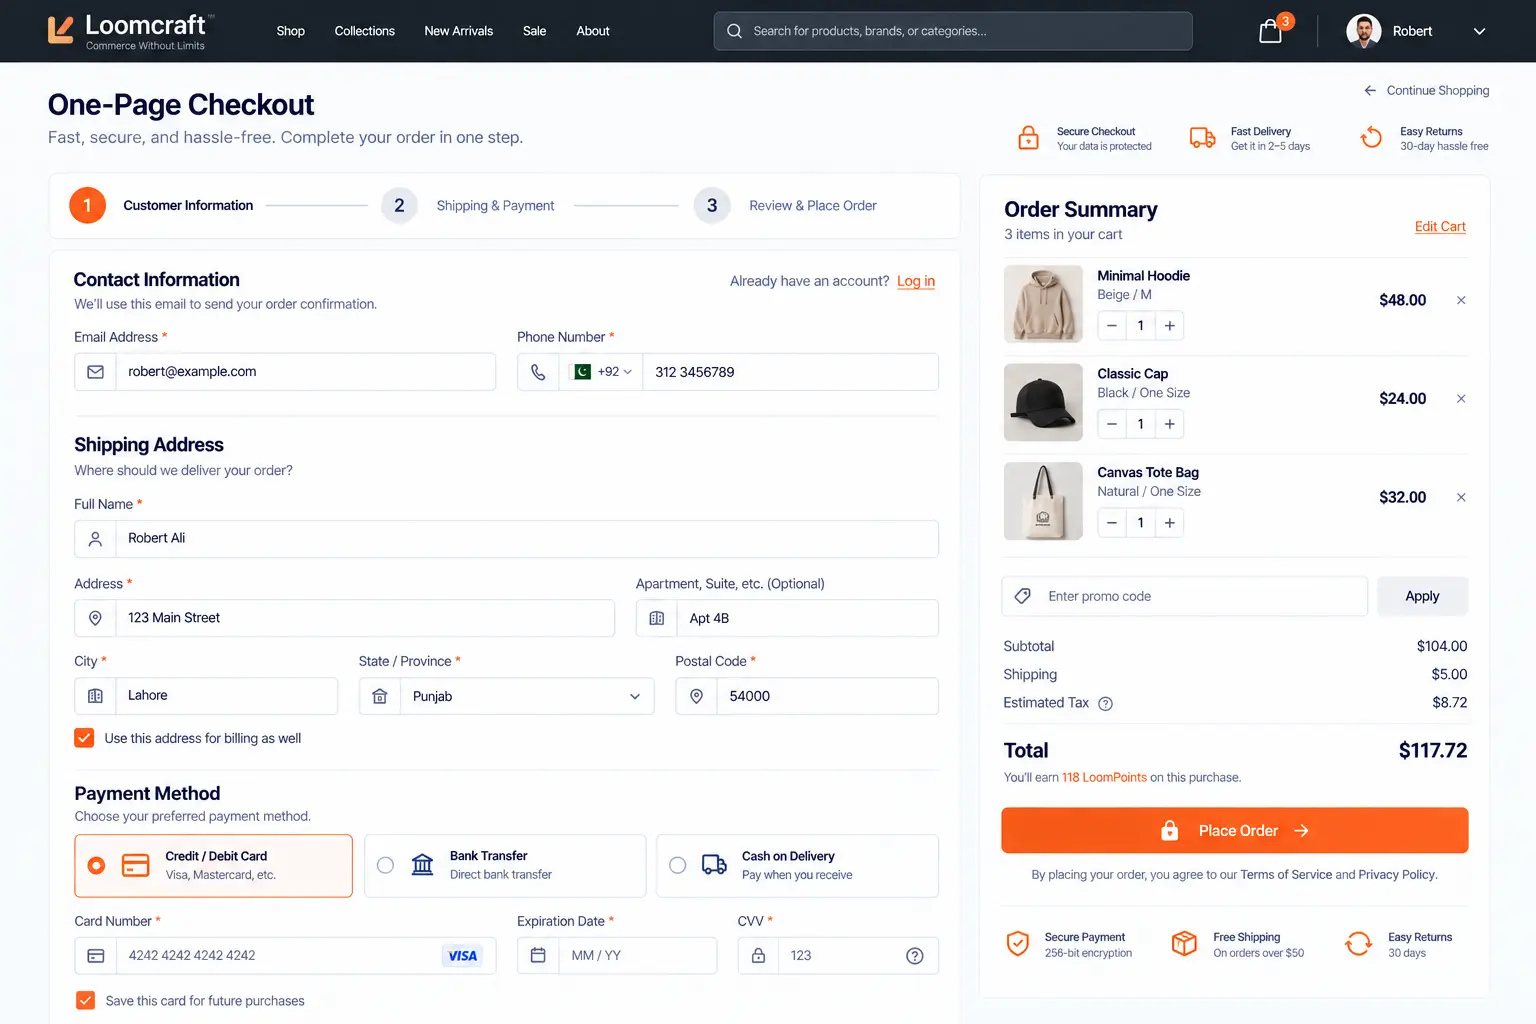Click Robert's profile avatar

coord(1363,31)
